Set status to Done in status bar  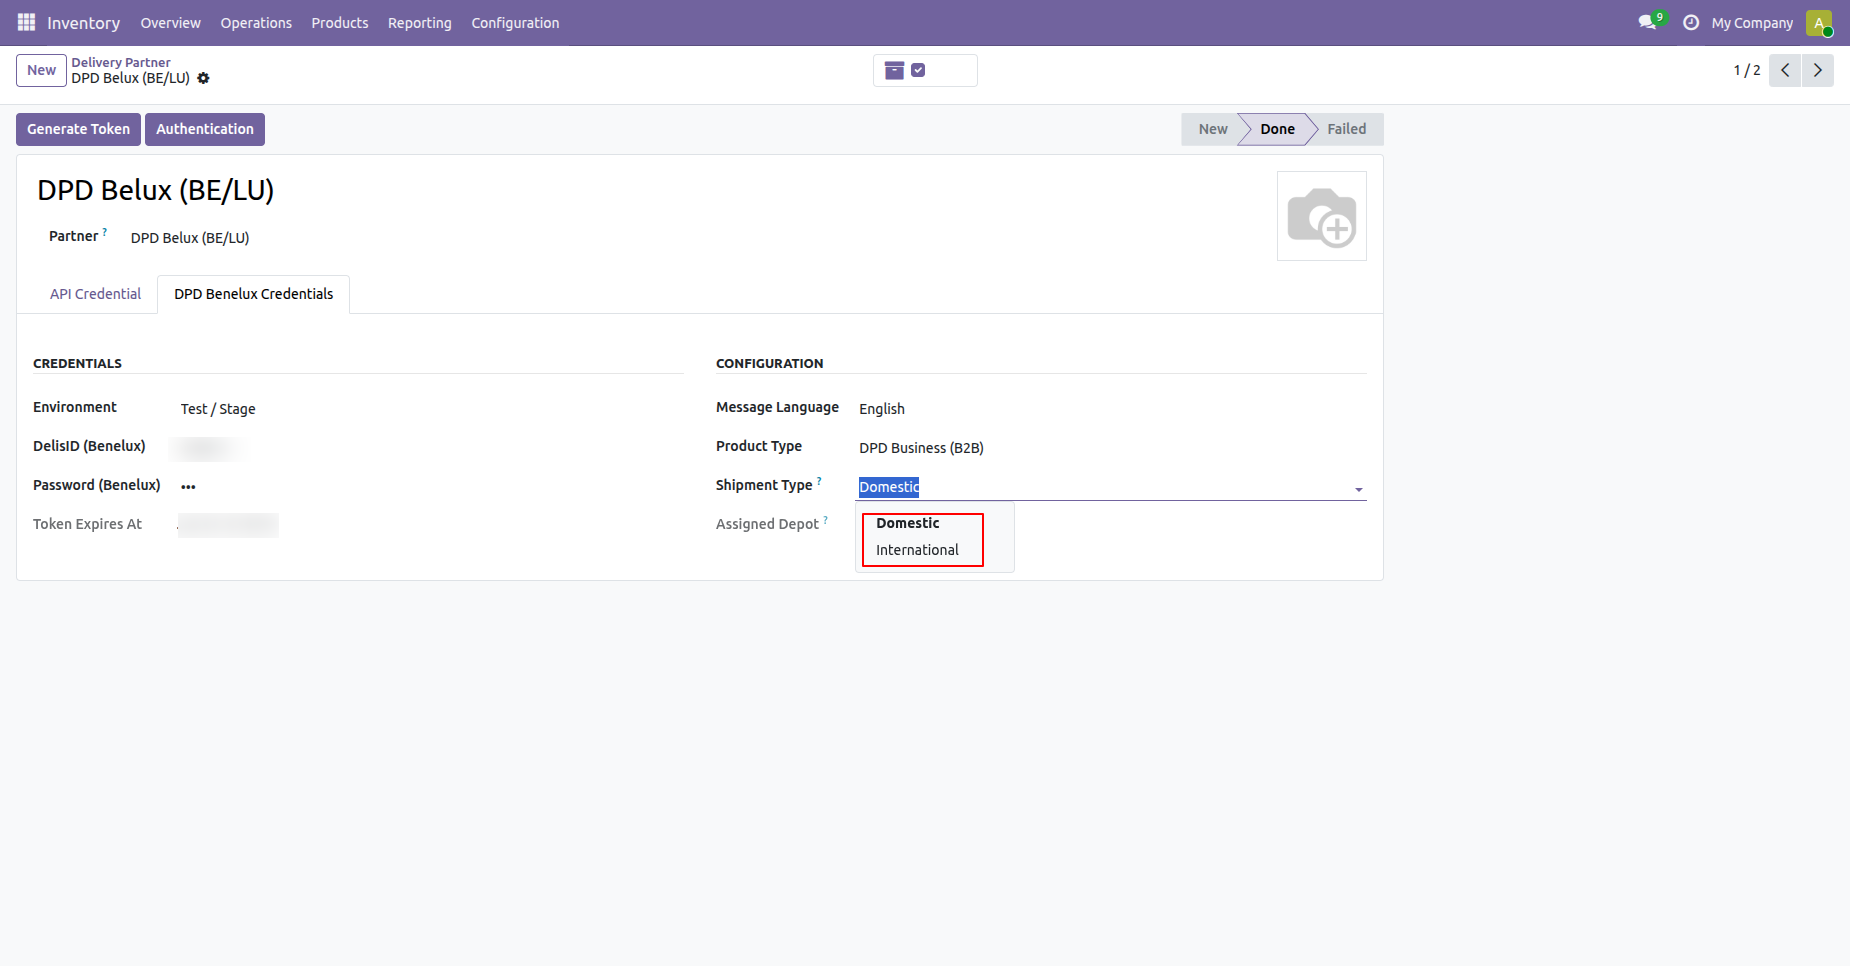tap(1277, 129)
